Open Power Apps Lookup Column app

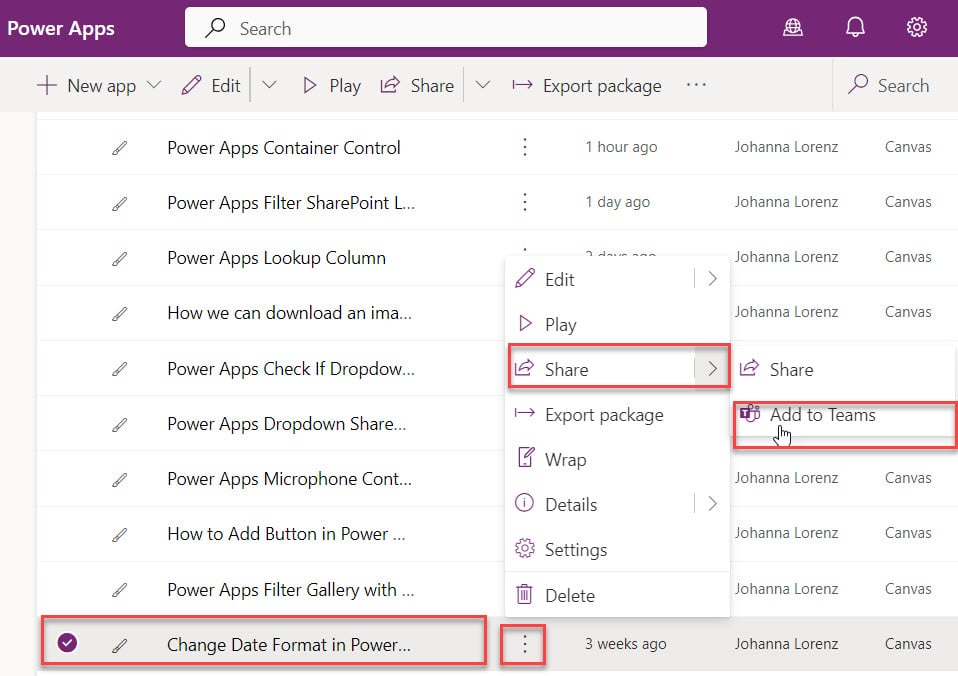(x=276, y=258)
